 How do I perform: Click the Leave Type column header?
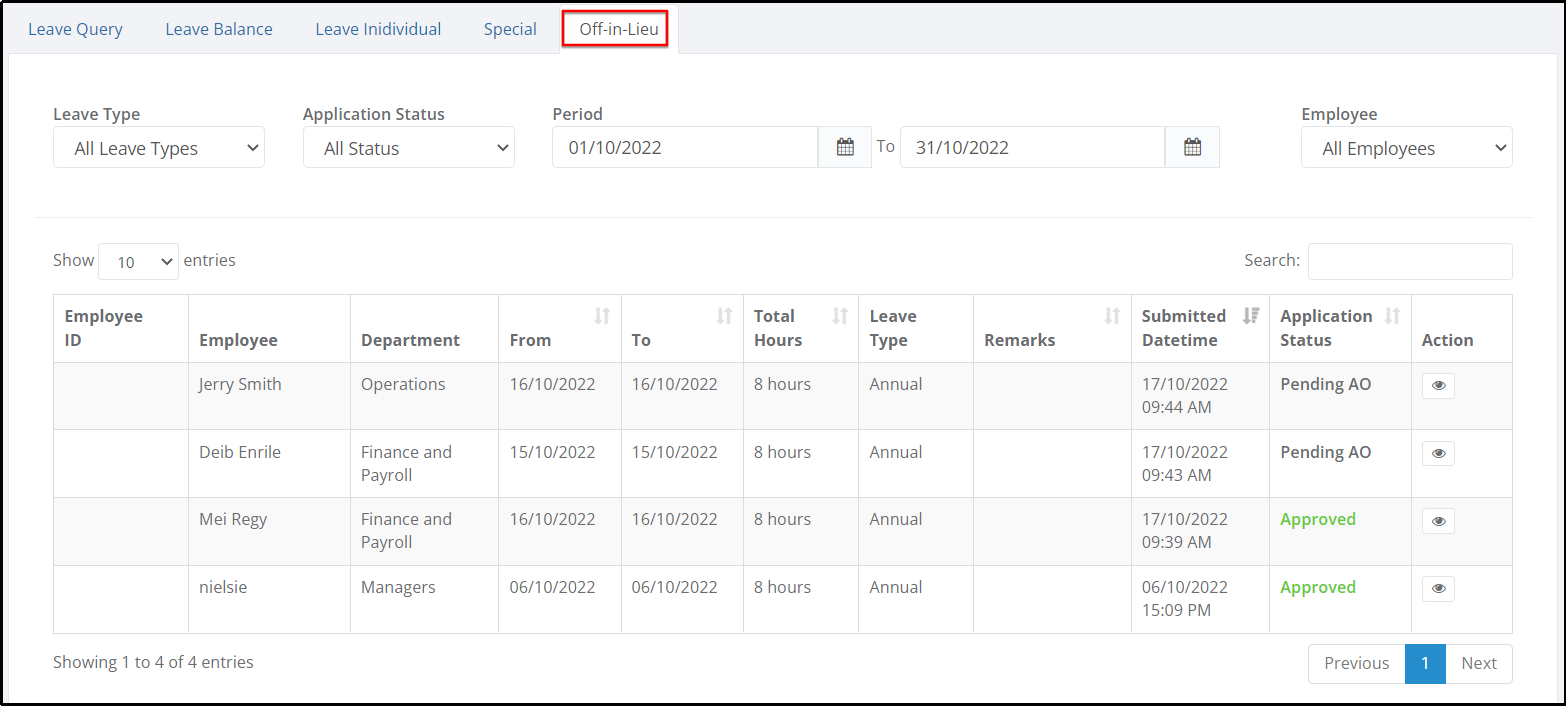pyautogui.click(x=915, y=328)
